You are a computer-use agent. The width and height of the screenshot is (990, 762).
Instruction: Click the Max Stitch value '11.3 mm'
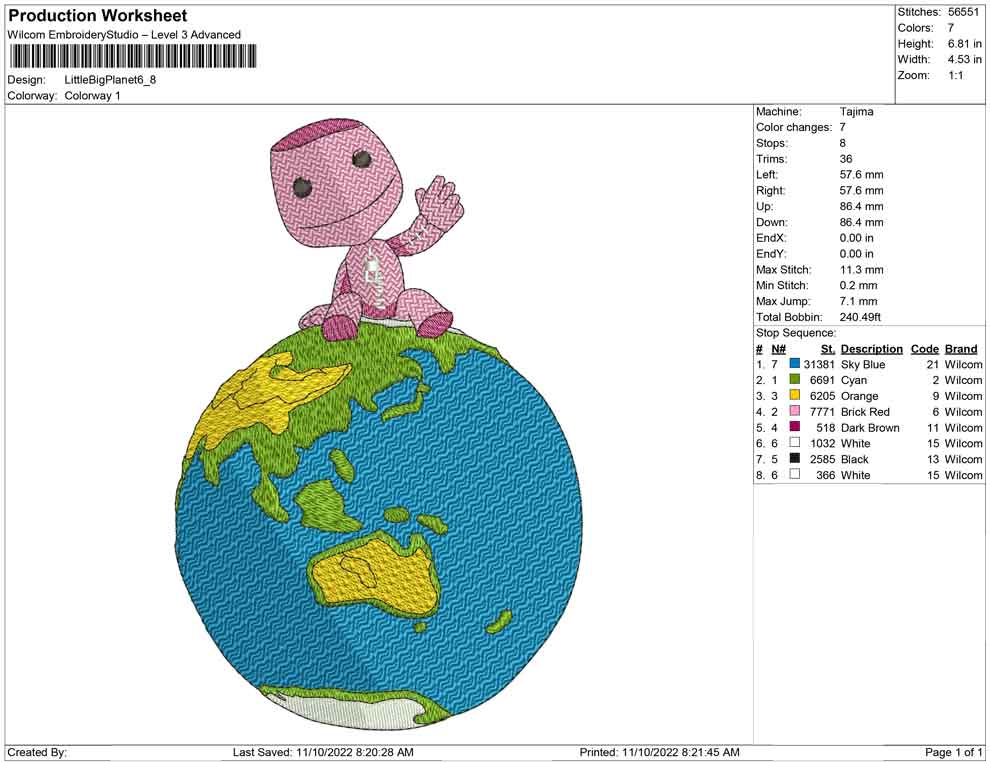[x=861, y=270]
